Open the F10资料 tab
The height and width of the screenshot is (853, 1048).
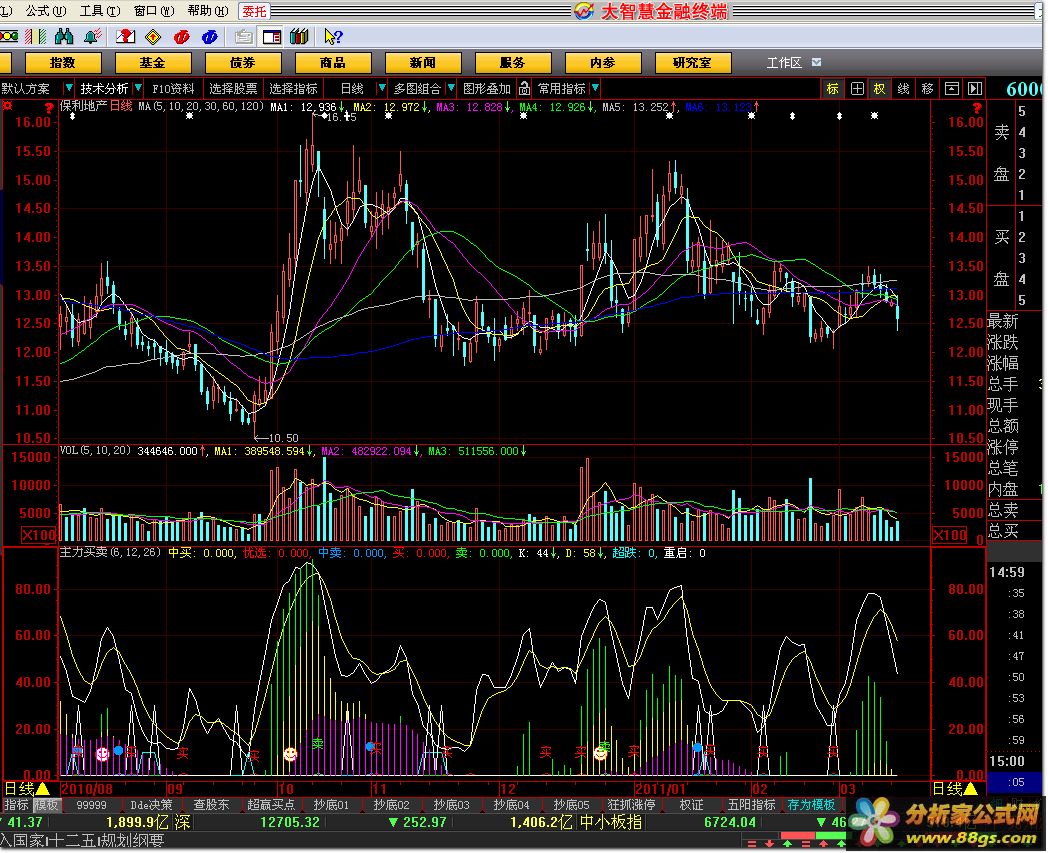pyautogui.click(x=173, y=88)
